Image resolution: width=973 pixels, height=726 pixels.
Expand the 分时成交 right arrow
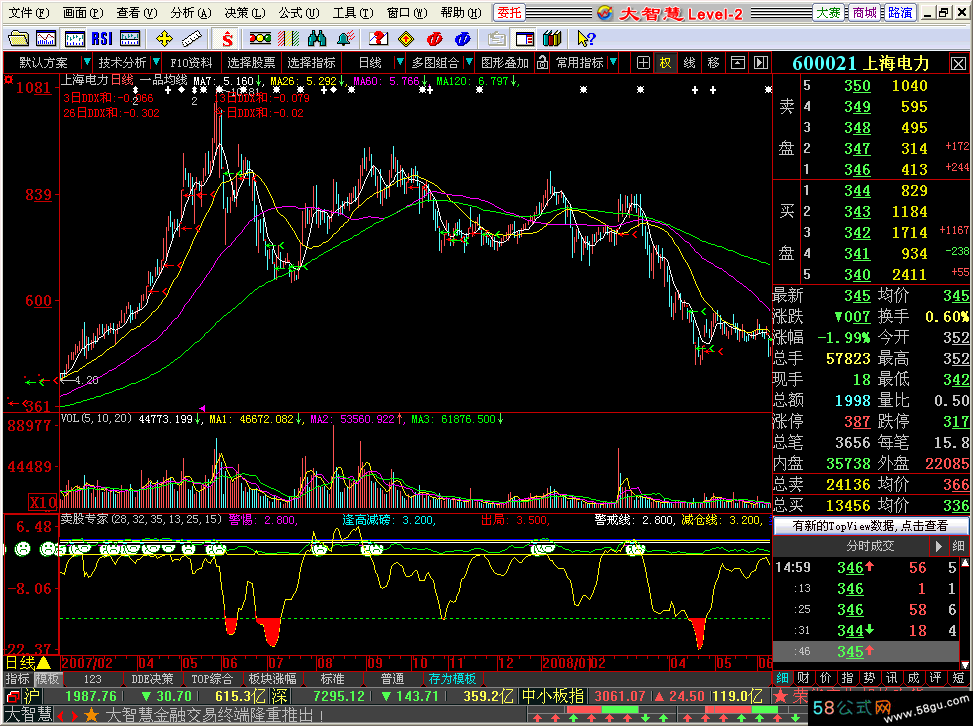[939, 546]
